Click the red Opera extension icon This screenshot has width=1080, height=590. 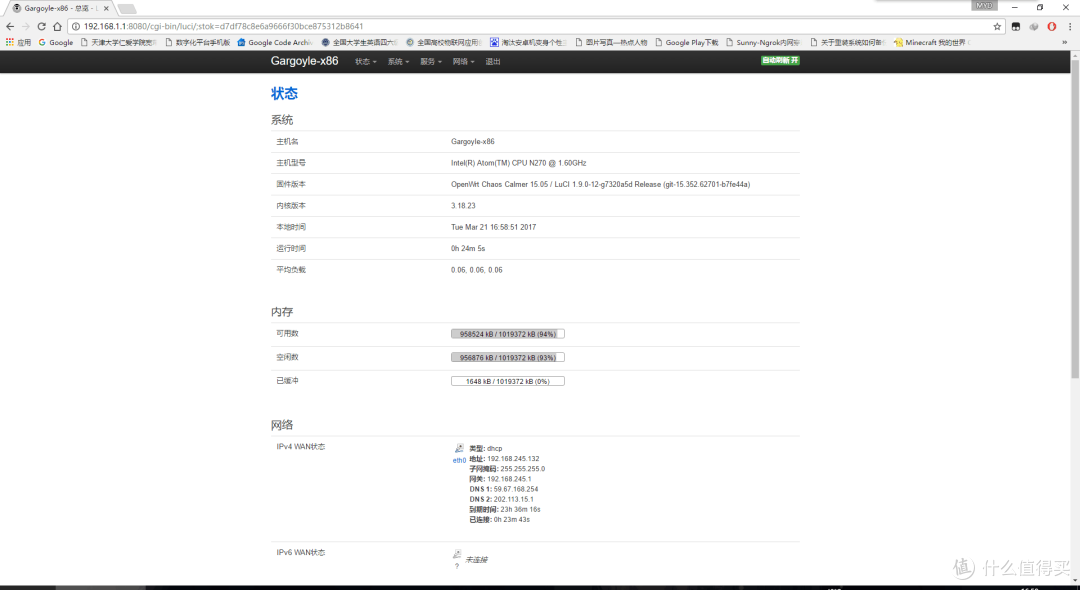(x=1051, y=26)
